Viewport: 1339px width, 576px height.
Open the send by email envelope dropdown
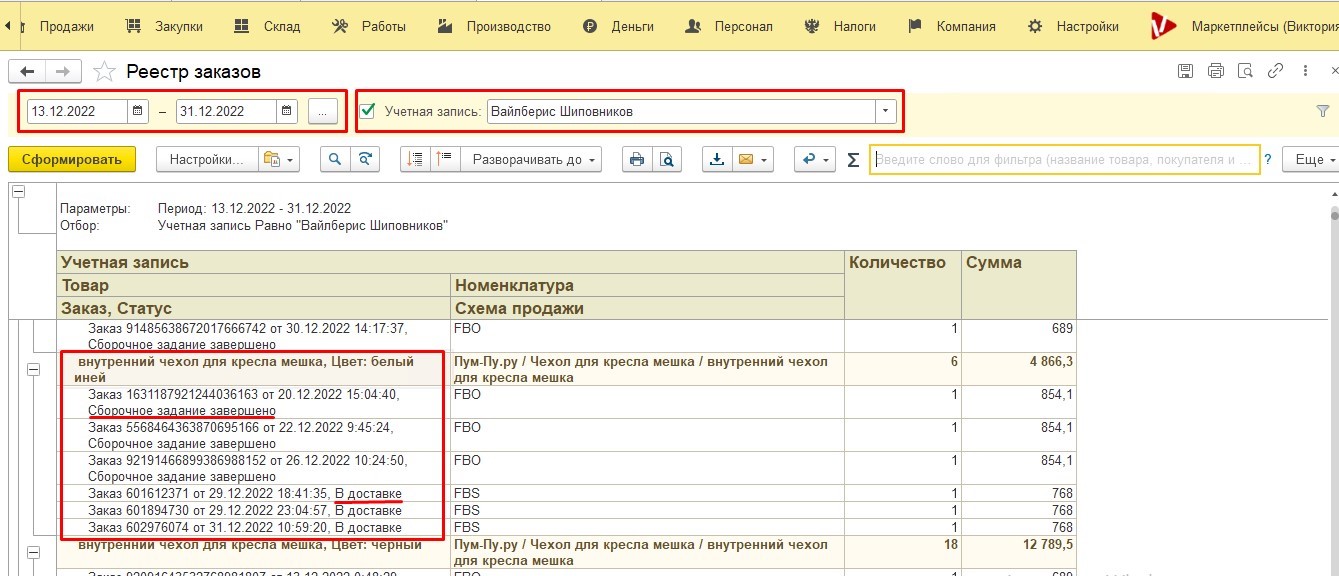[x=753, y=159]
